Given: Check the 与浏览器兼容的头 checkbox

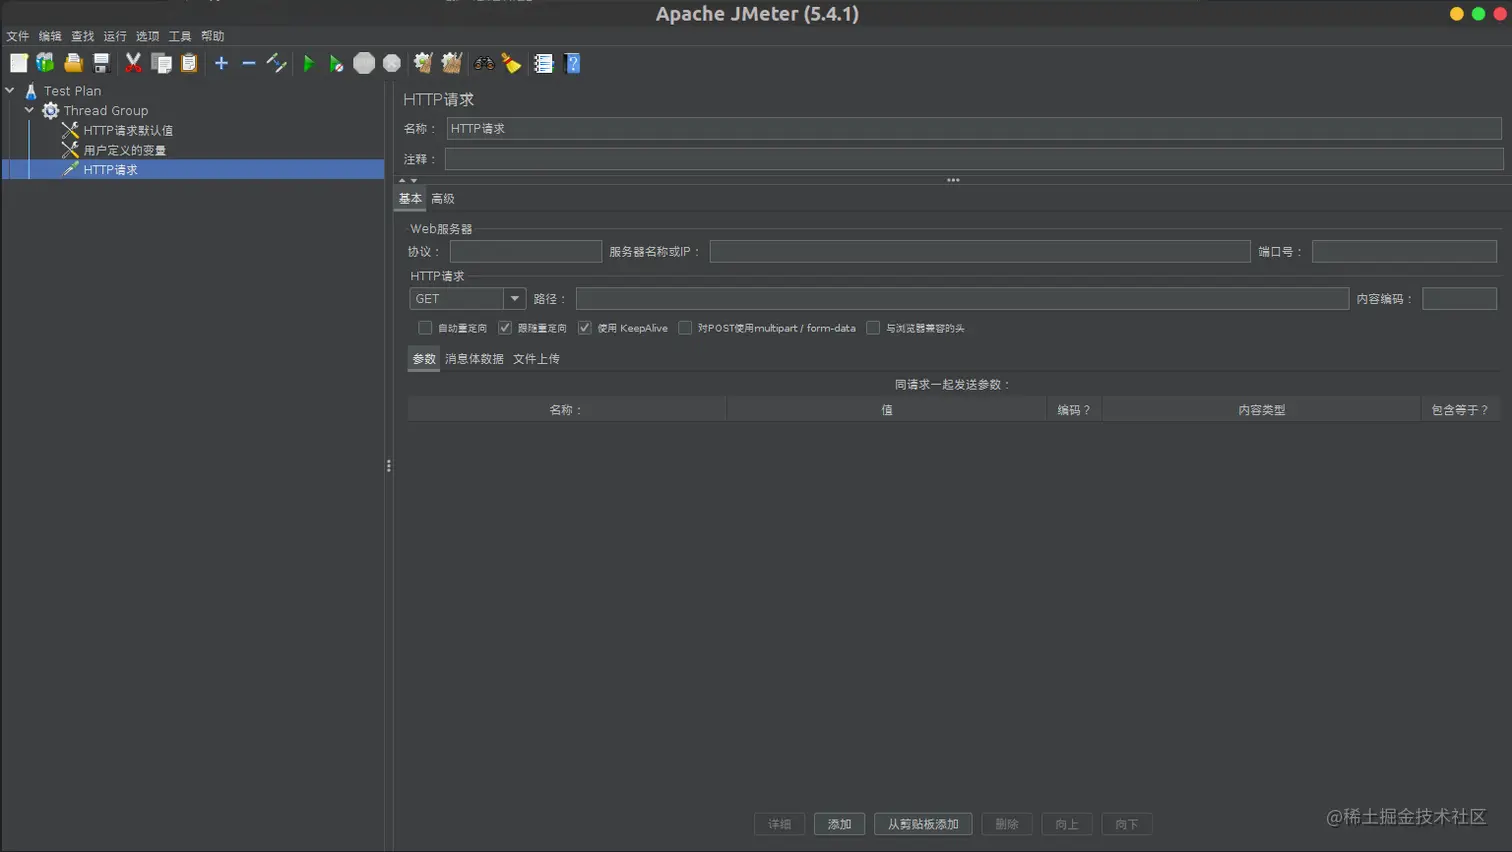Looking at the screenshot, I should point(873,328).
